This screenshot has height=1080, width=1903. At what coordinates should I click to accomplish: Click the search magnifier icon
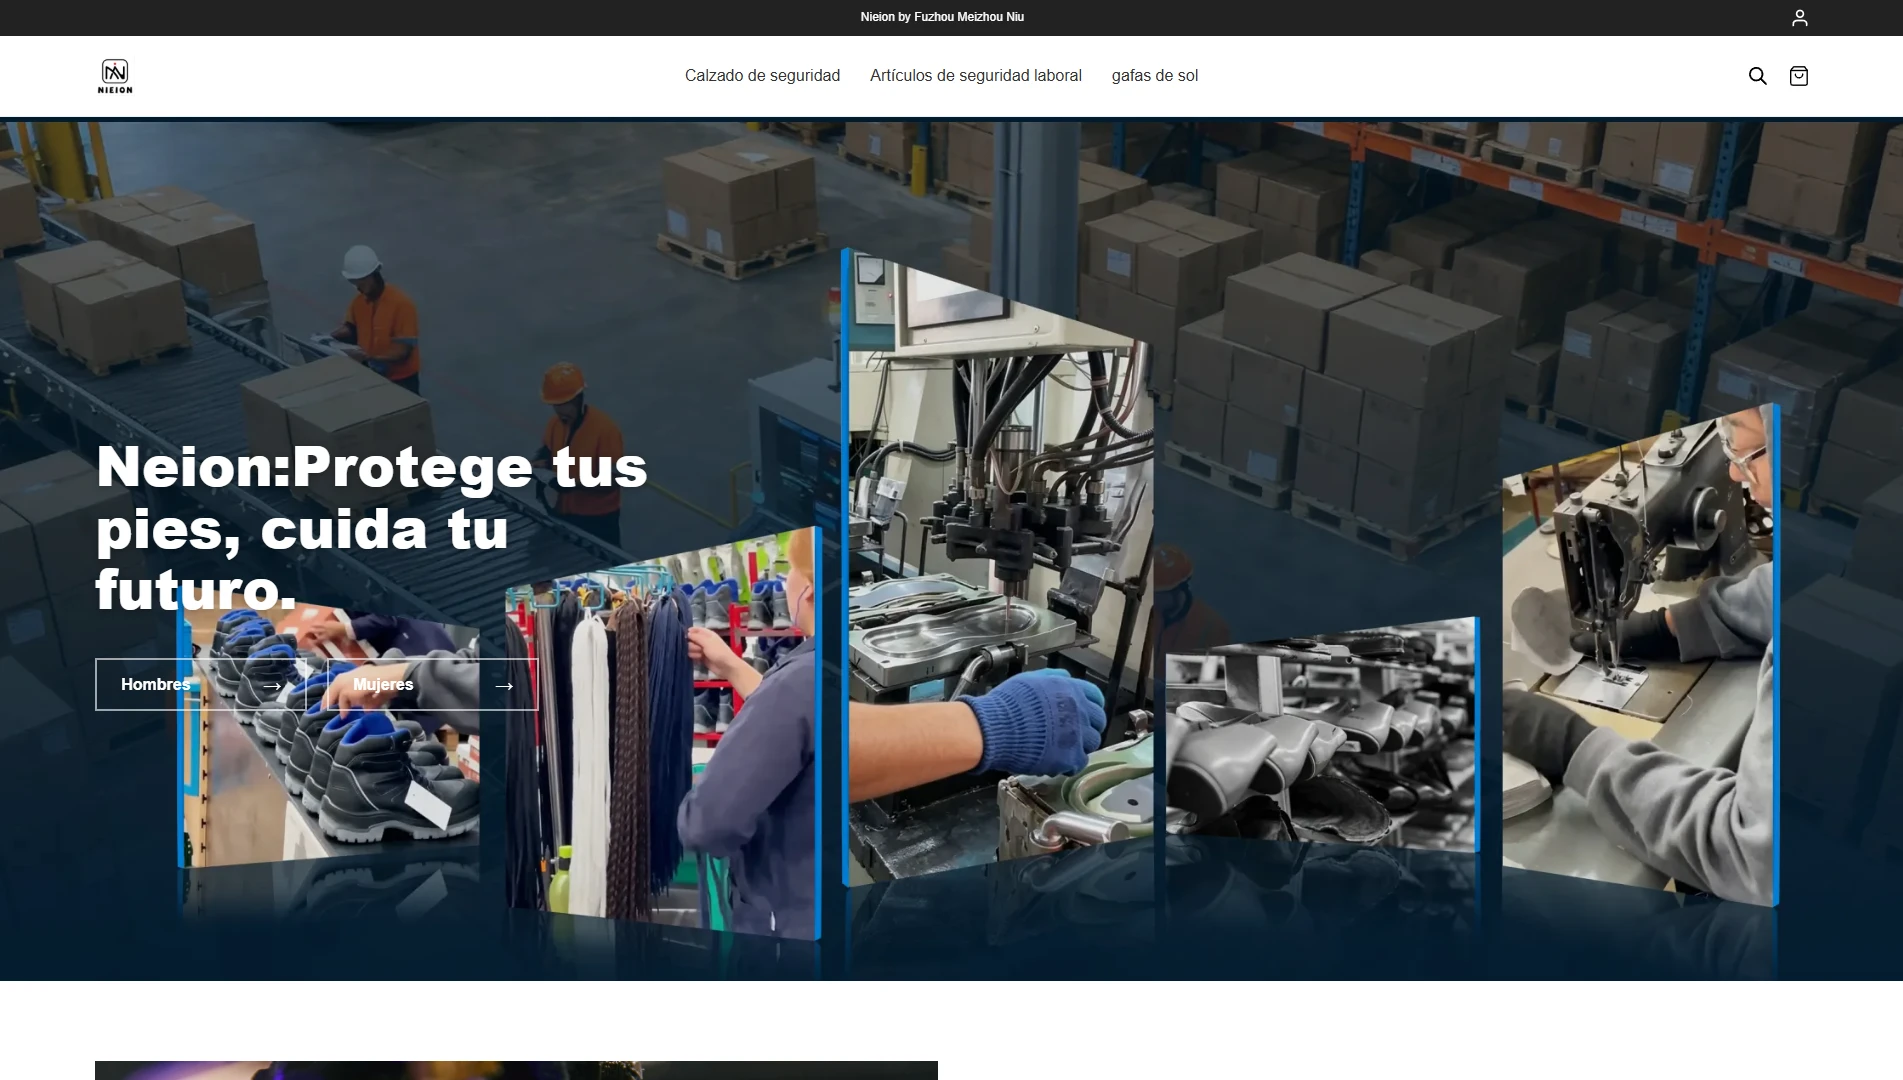[x=1757, y=76]
